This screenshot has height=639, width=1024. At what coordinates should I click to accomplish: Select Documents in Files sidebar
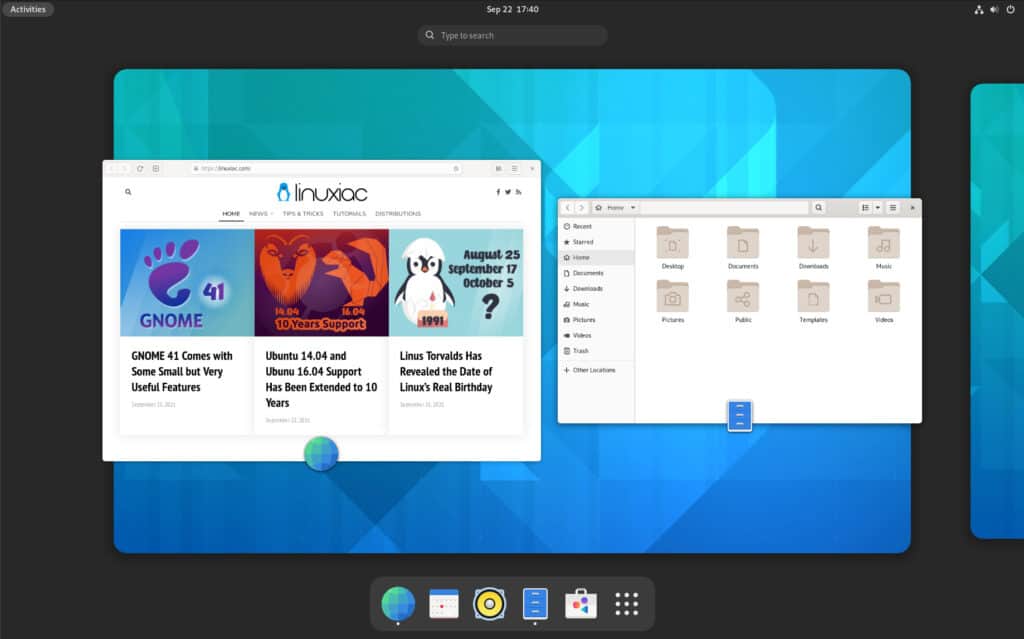point(596,273)
